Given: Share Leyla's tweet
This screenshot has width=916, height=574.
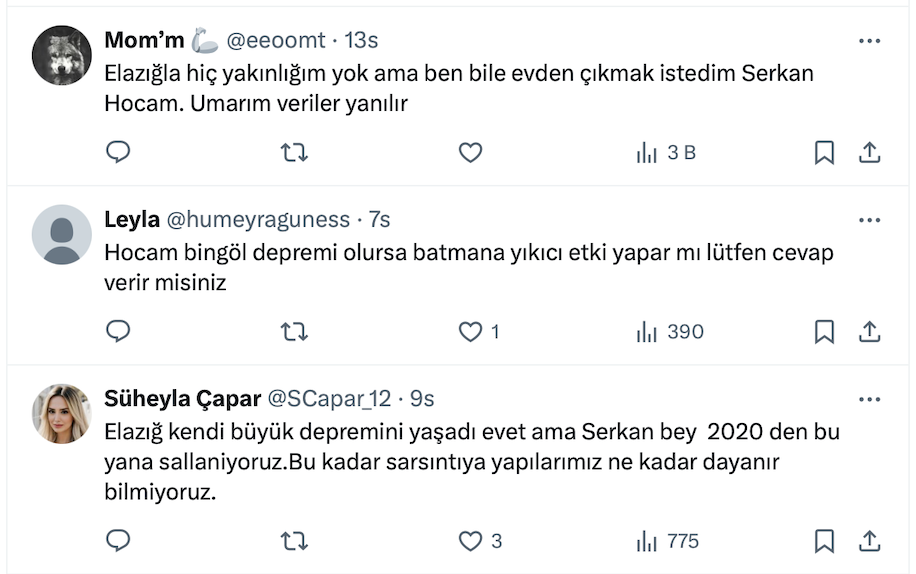Looking at the screenshot, I should tap(870, 332).
